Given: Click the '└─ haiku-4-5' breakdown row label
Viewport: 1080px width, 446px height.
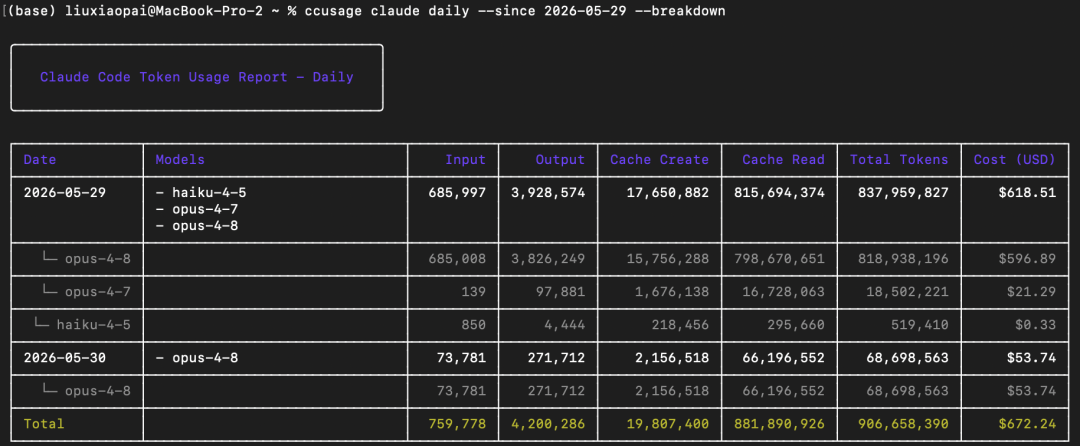Looking at the screenshot, I should [x=81, y=325].
